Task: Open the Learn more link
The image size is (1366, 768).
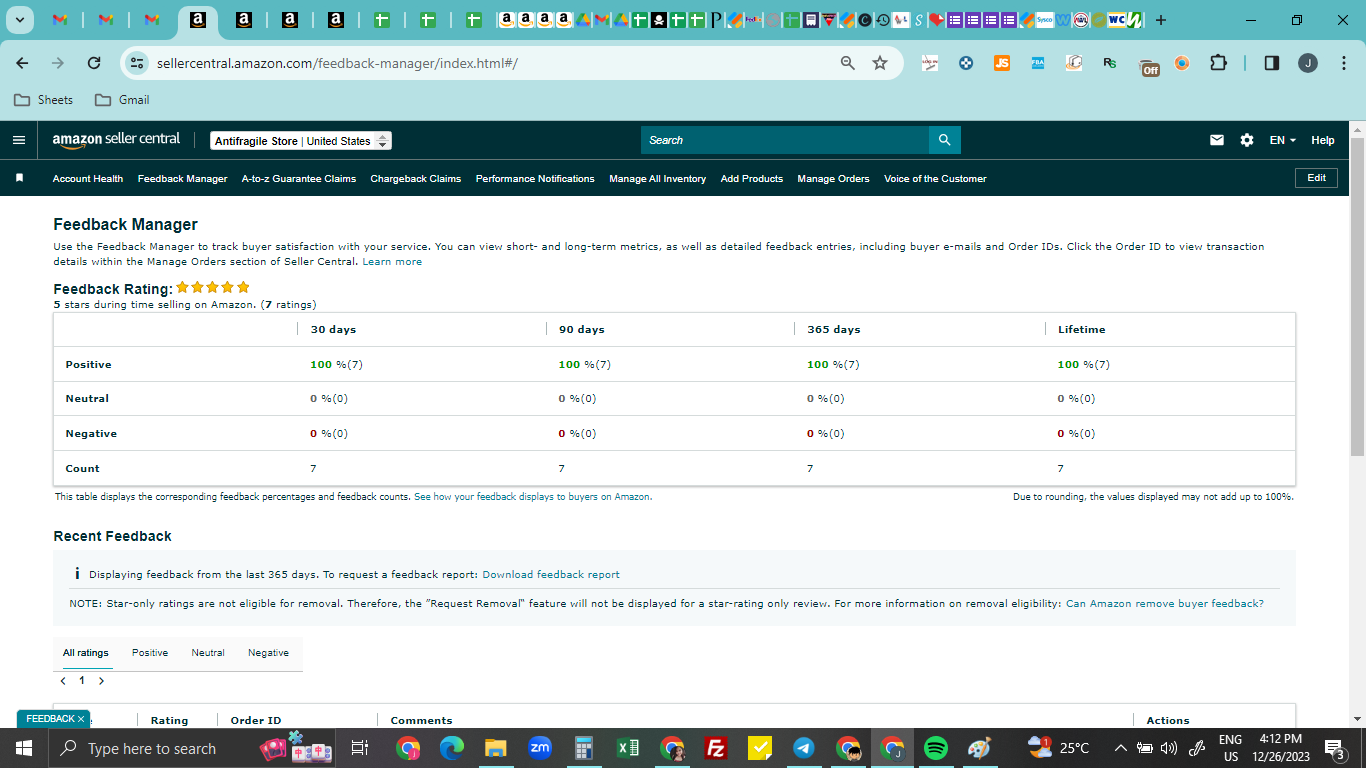Action: [392, 261]
